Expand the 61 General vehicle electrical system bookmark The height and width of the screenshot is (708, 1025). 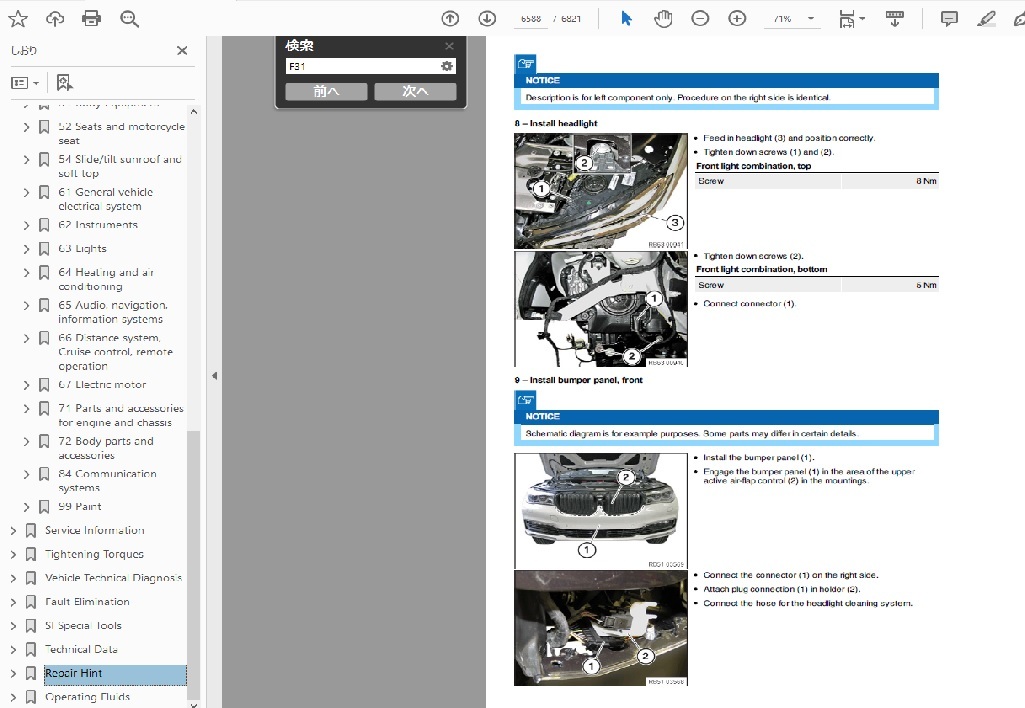(26, 192)
